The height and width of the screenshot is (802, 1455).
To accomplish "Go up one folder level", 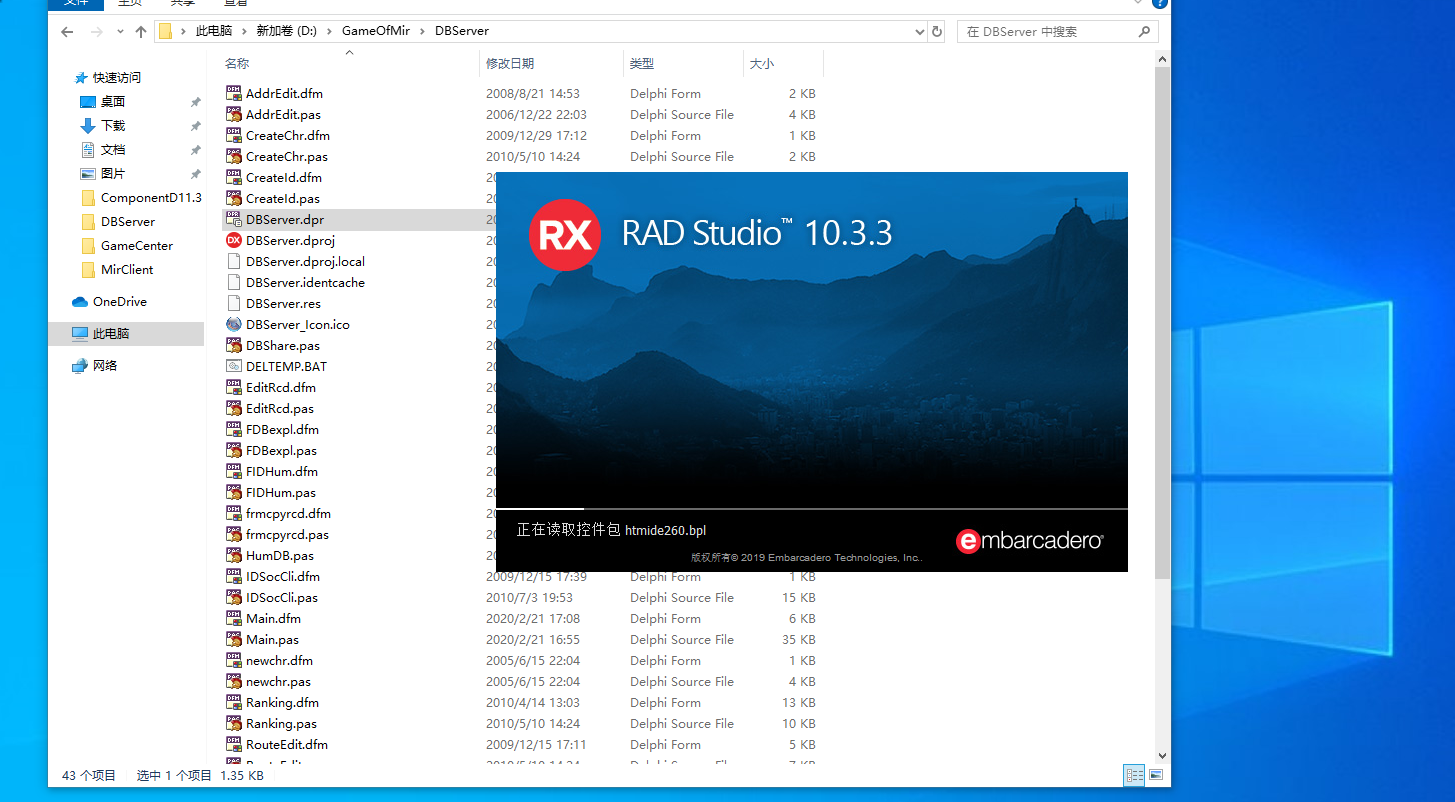I will [x=140, y=31].
